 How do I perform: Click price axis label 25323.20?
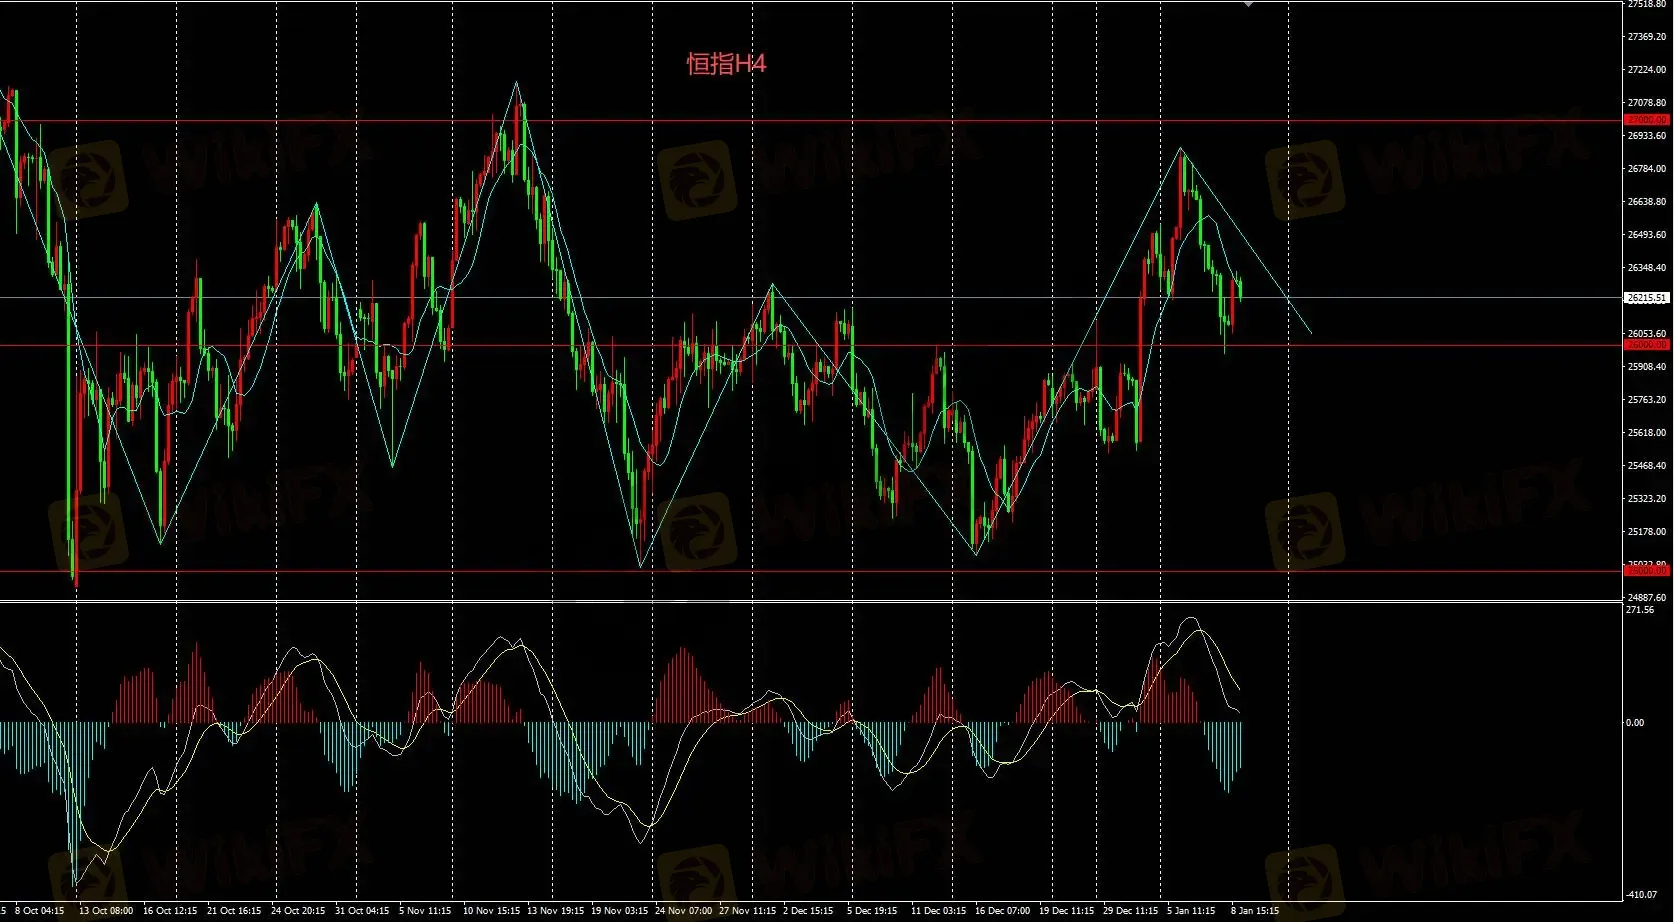(1647, 499)
